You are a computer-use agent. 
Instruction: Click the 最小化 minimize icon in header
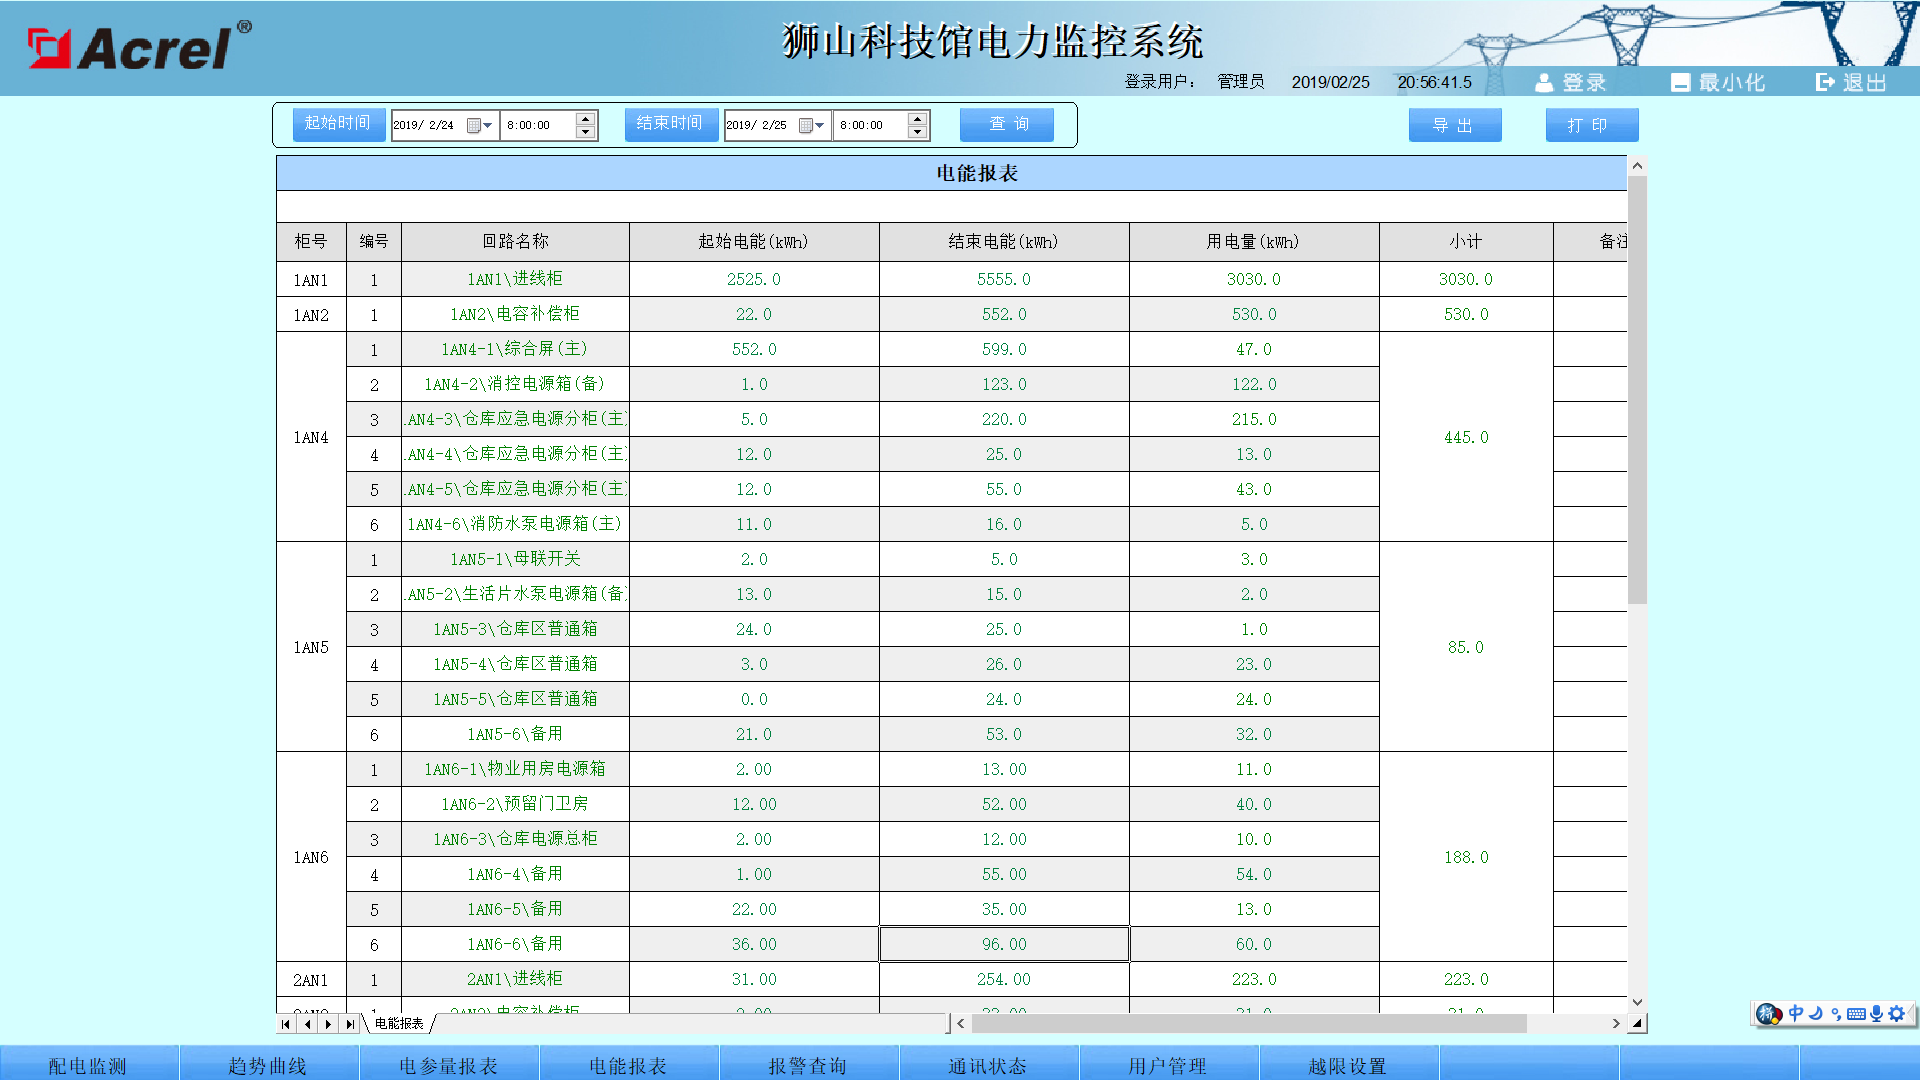[x=1680, y=83]
